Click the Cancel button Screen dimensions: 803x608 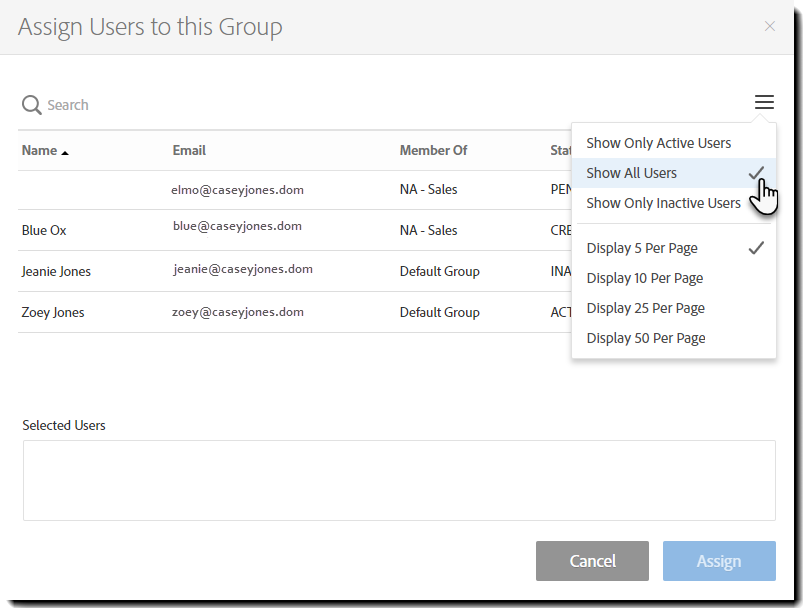[x=592, y=561]
